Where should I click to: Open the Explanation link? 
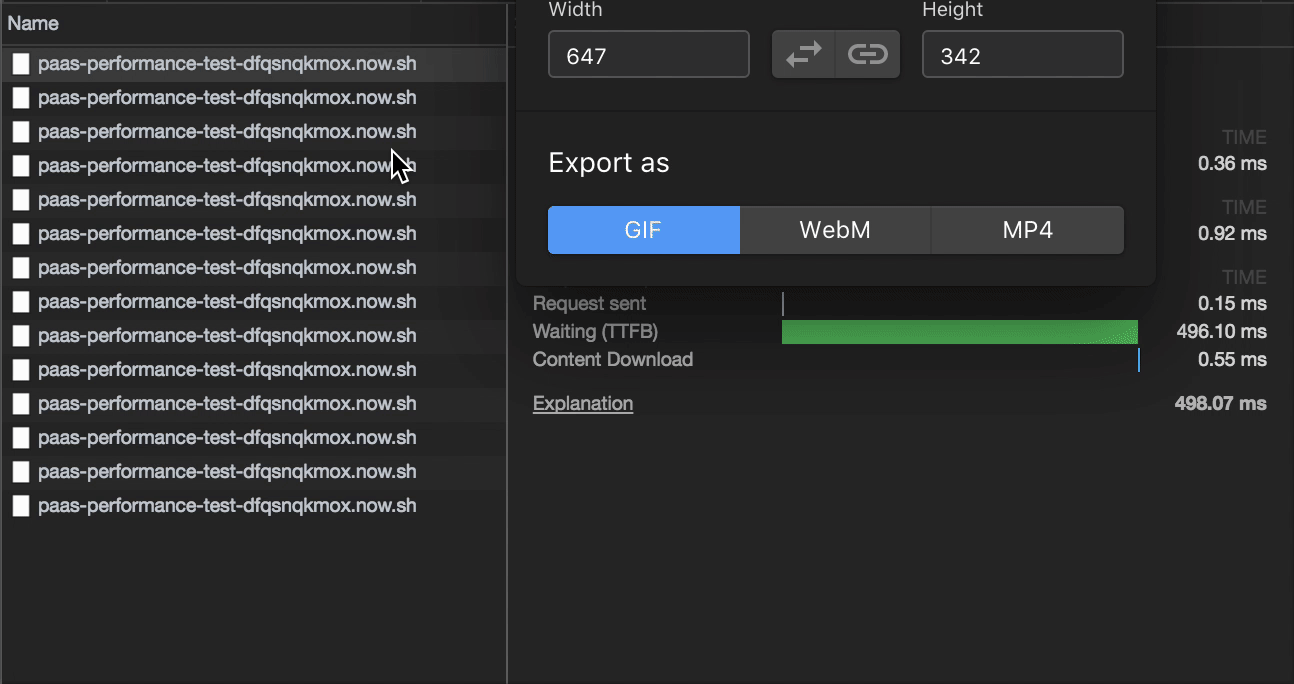pos(583,403)
